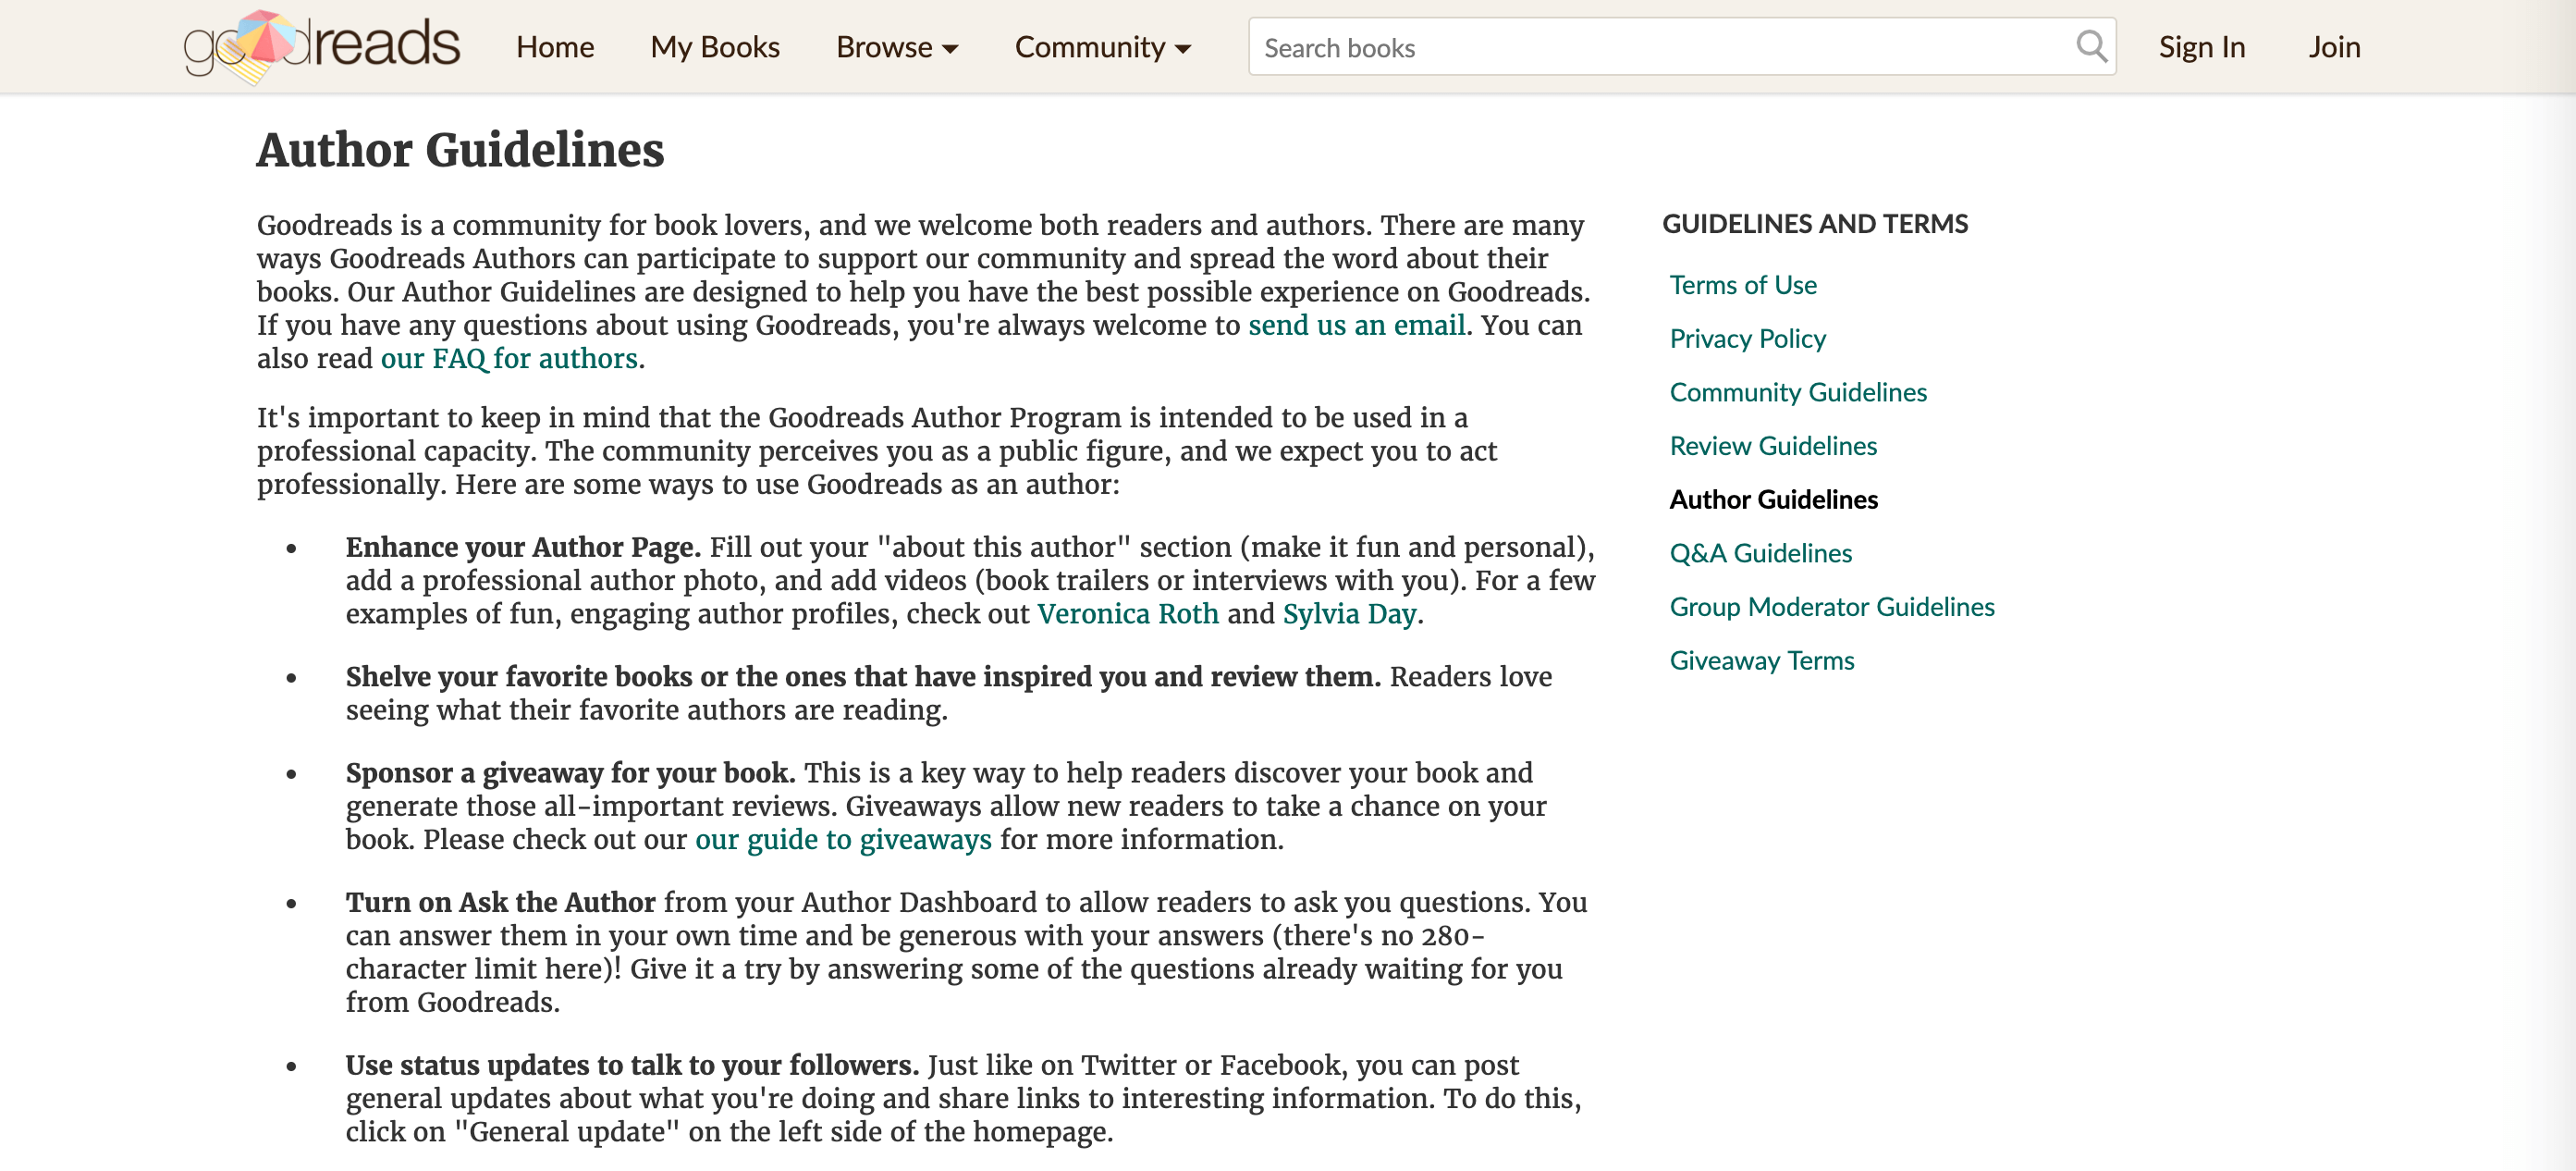Click the Join button

[2334, 47]
